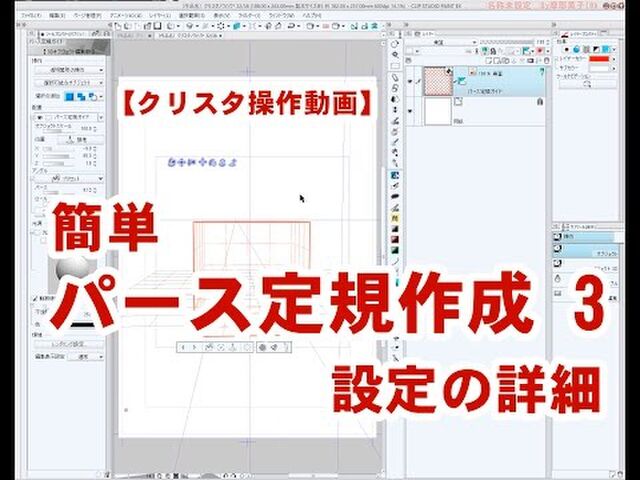Screen dimensions: 640x480
Task: Open the アニメーション menu
Action: (x=125, y=15)
